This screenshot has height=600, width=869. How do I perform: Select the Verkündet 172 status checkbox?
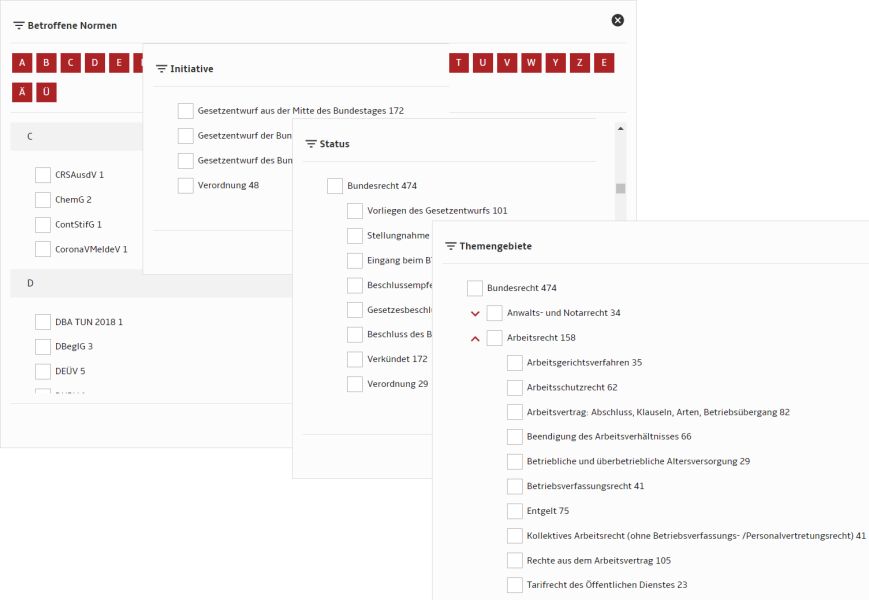tap(355, 359)
